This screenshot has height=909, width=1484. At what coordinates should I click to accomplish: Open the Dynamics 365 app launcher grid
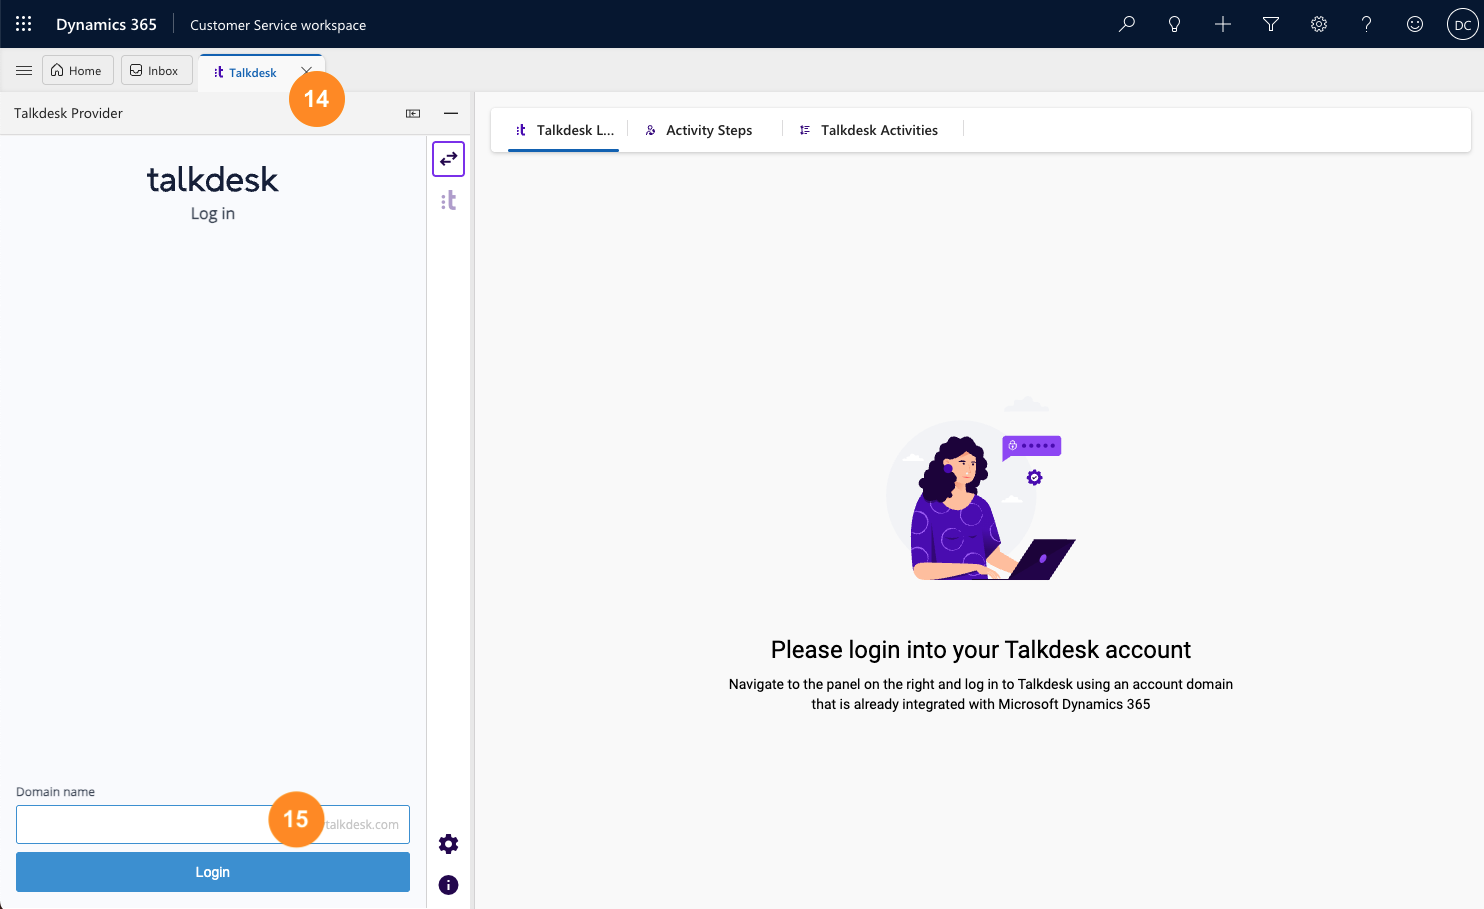[24, 24]
